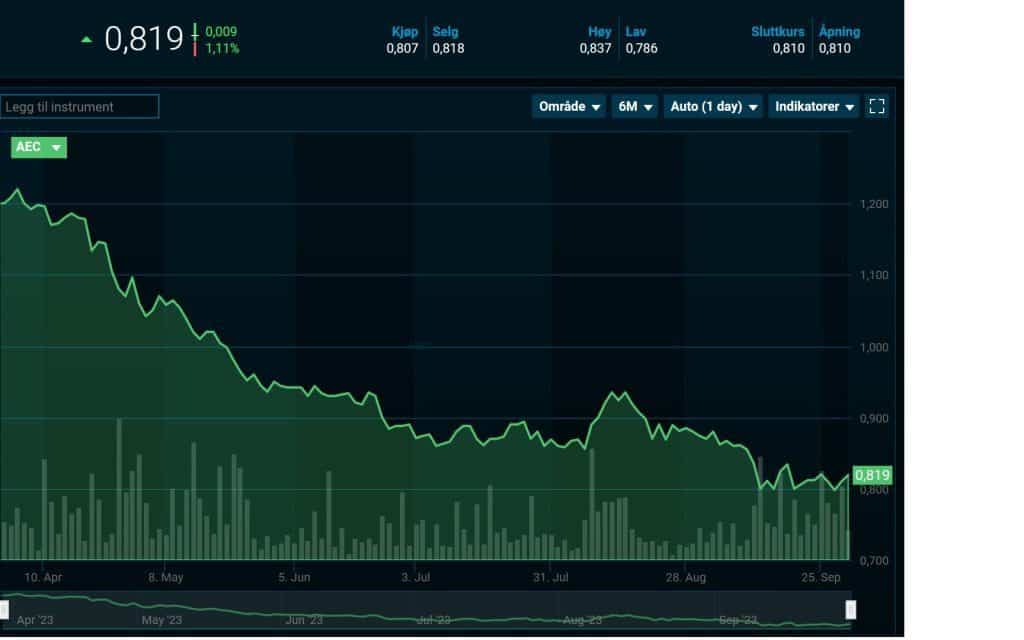Click the Åpning label

click(x=840, y=31)
